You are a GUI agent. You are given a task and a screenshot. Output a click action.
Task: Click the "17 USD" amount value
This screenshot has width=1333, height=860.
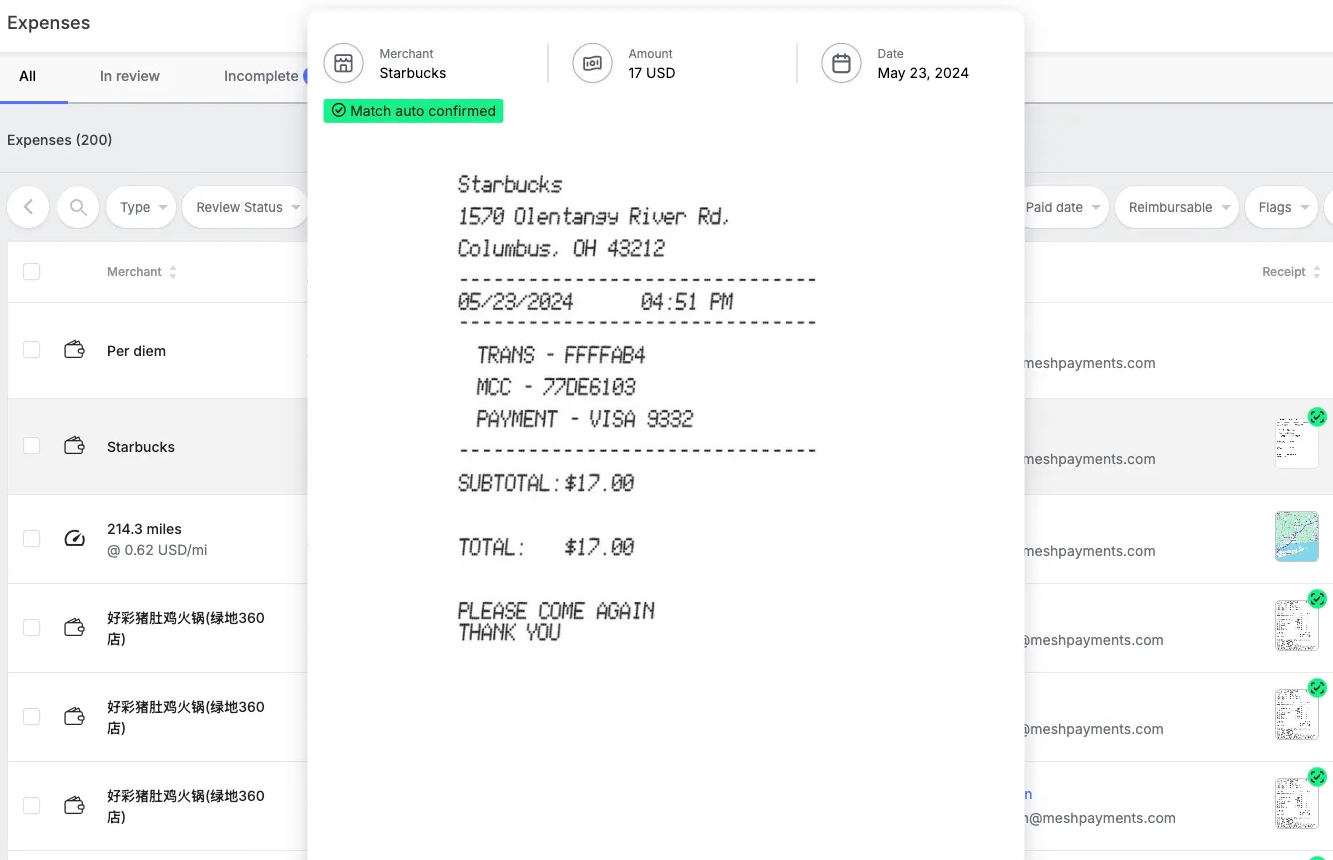[652, 73]
